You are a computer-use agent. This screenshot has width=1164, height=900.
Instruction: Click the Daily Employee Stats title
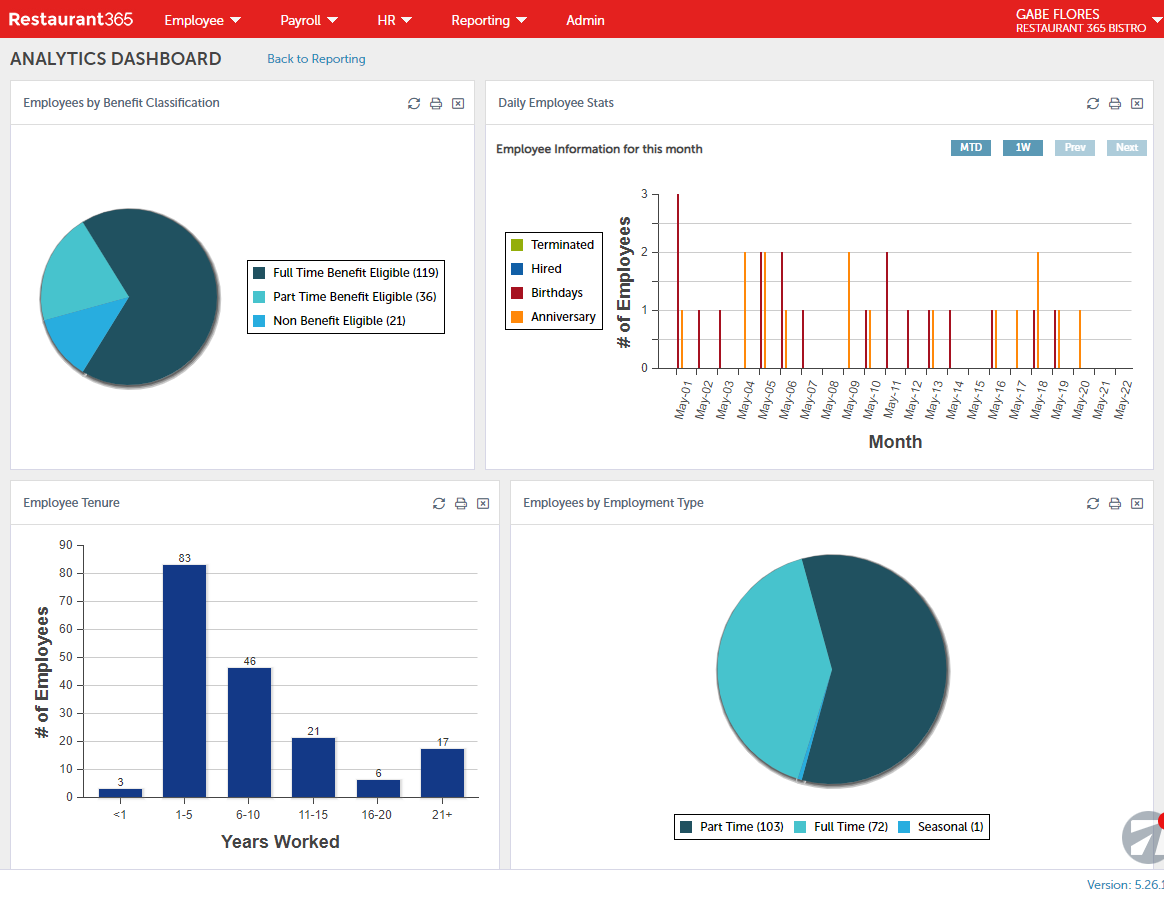point(556,102)
